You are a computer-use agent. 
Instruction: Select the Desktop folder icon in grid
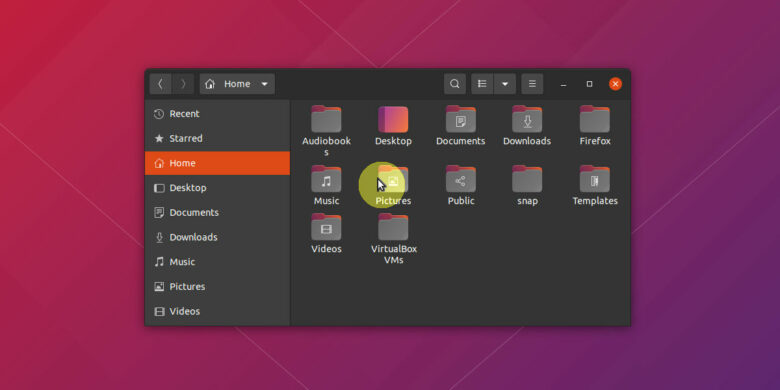tap(393, 119)
